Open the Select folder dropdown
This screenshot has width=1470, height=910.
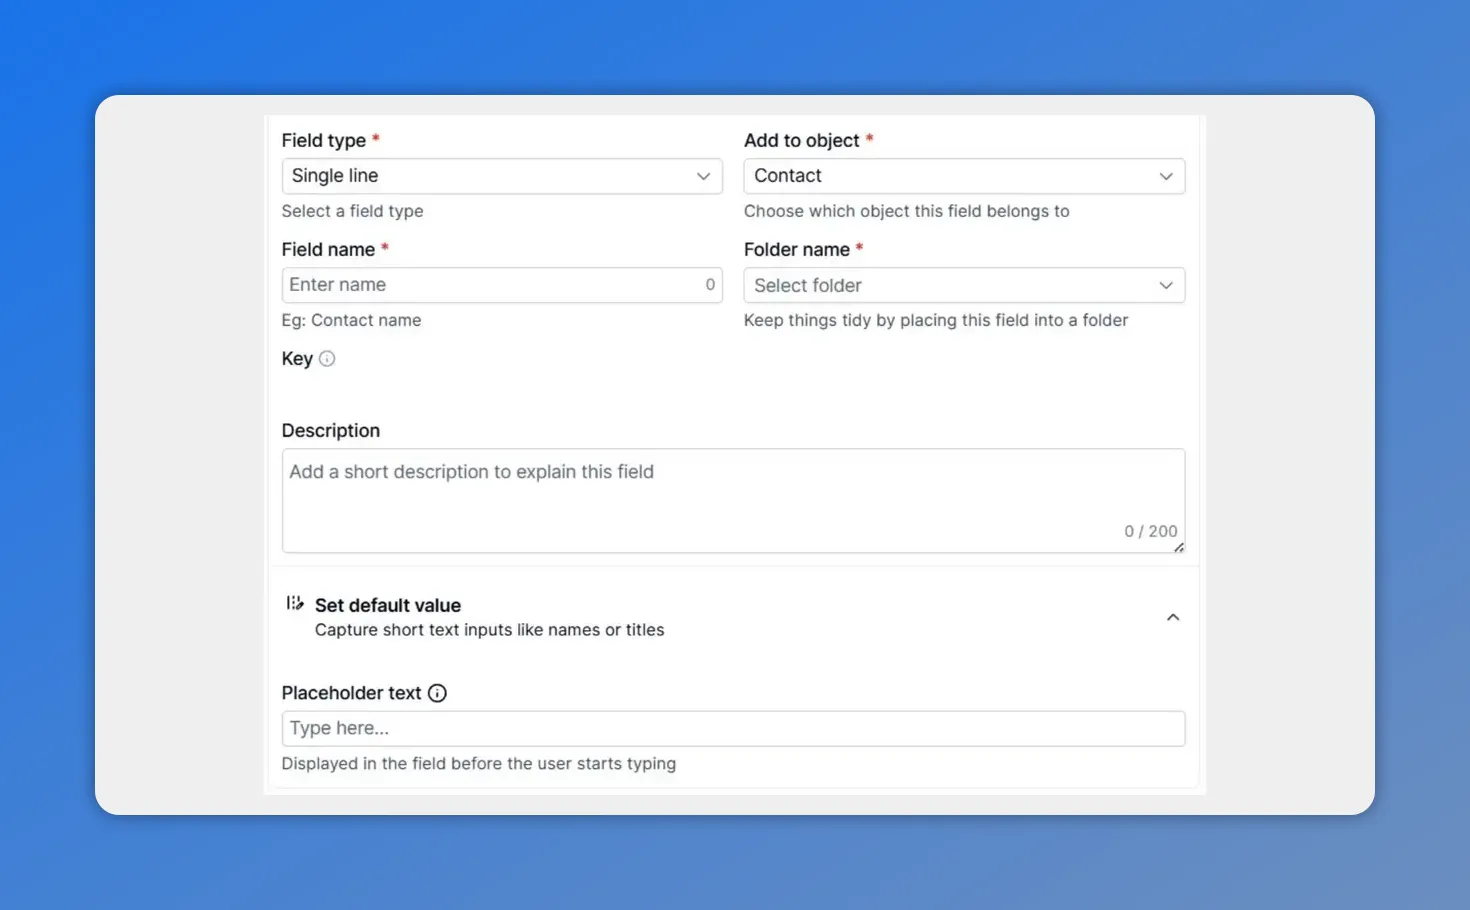963,285
